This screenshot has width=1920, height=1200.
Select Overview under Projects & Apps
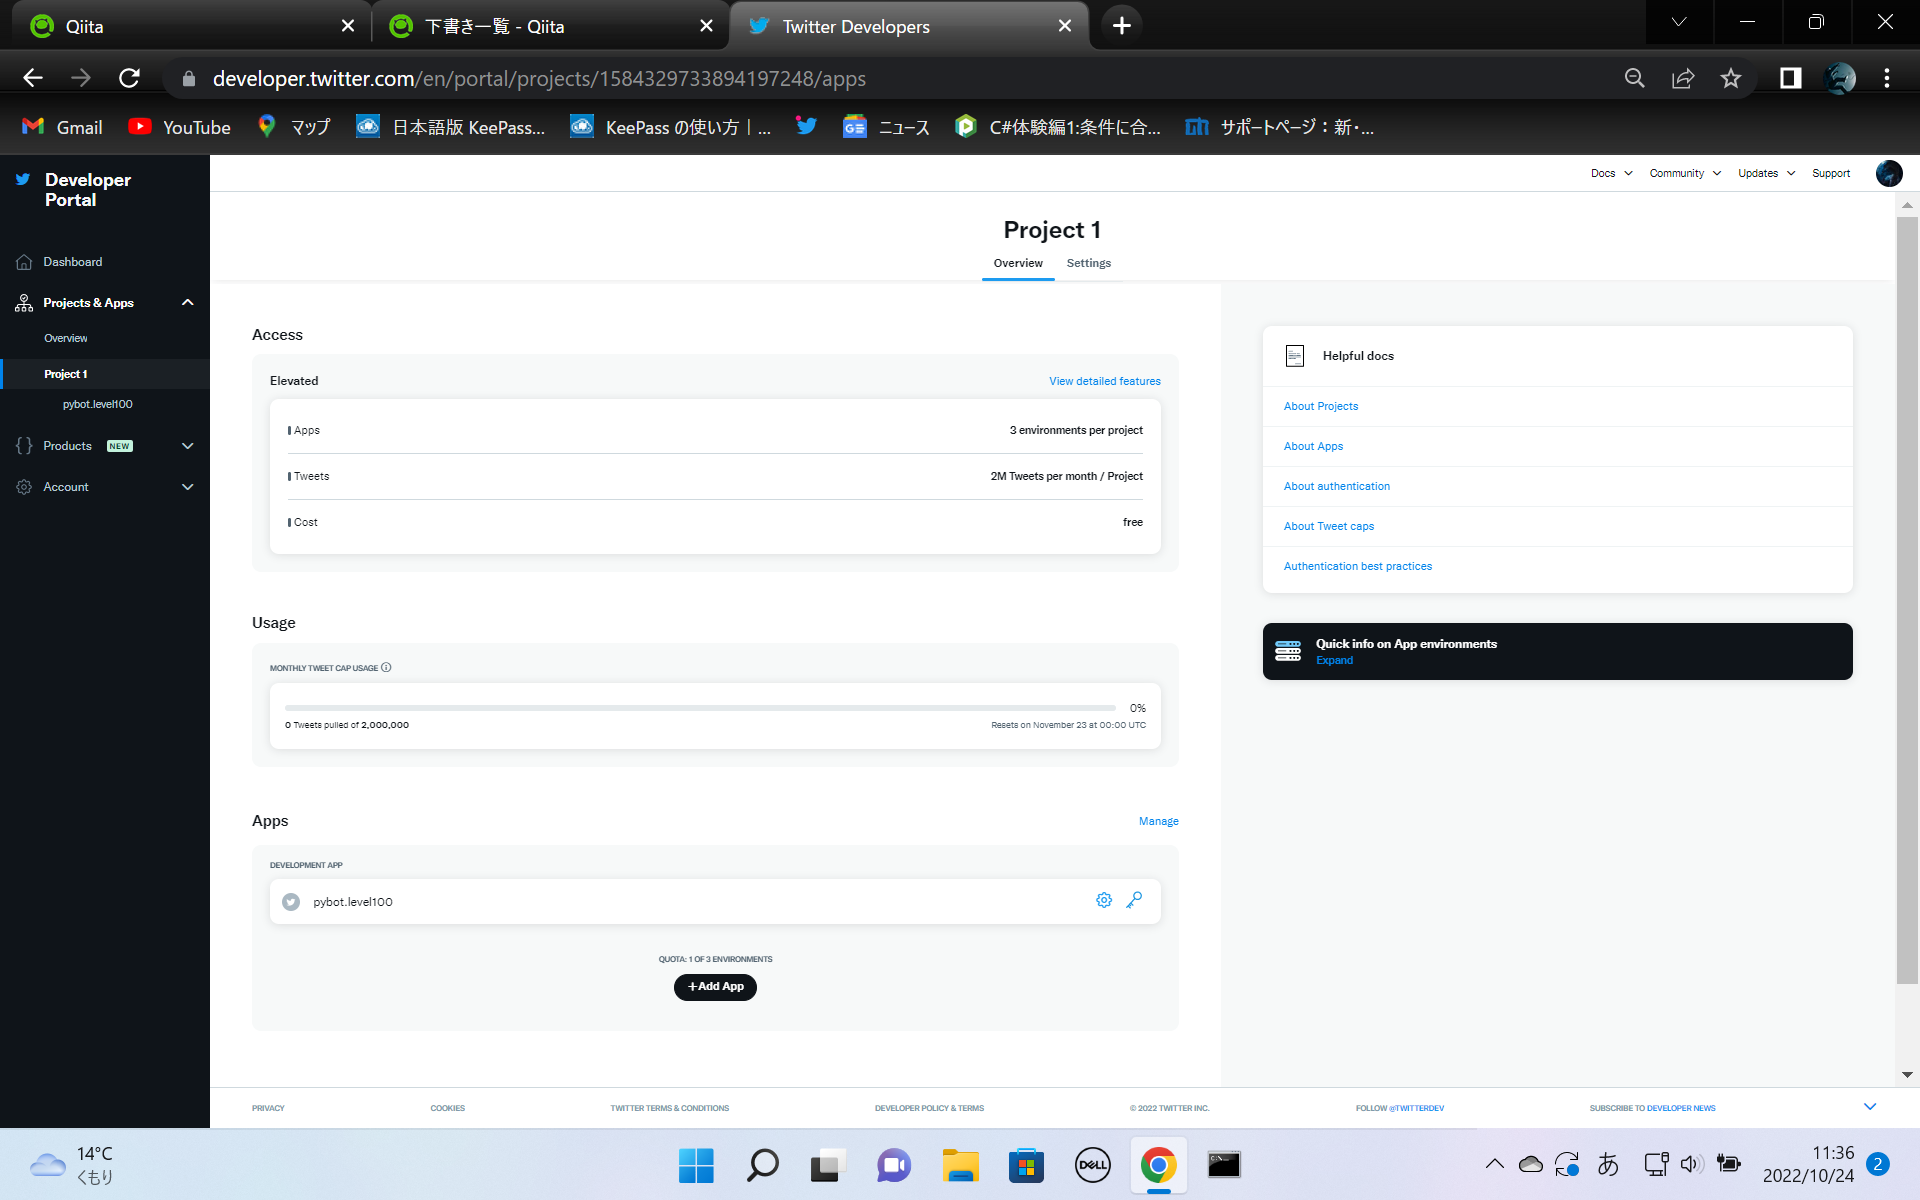(65, 338)
